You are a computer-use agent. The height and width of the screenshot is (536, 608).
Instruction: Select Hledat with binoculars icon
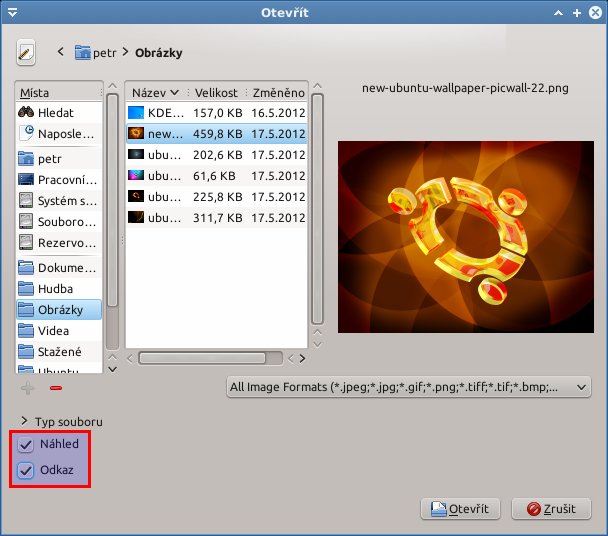[x=59, y=112]
